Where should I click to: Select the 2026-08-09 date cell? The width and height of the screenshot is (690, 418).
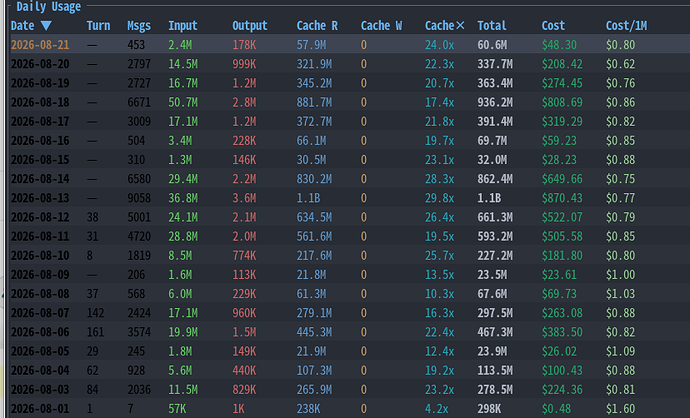click(x=40, y=275)
